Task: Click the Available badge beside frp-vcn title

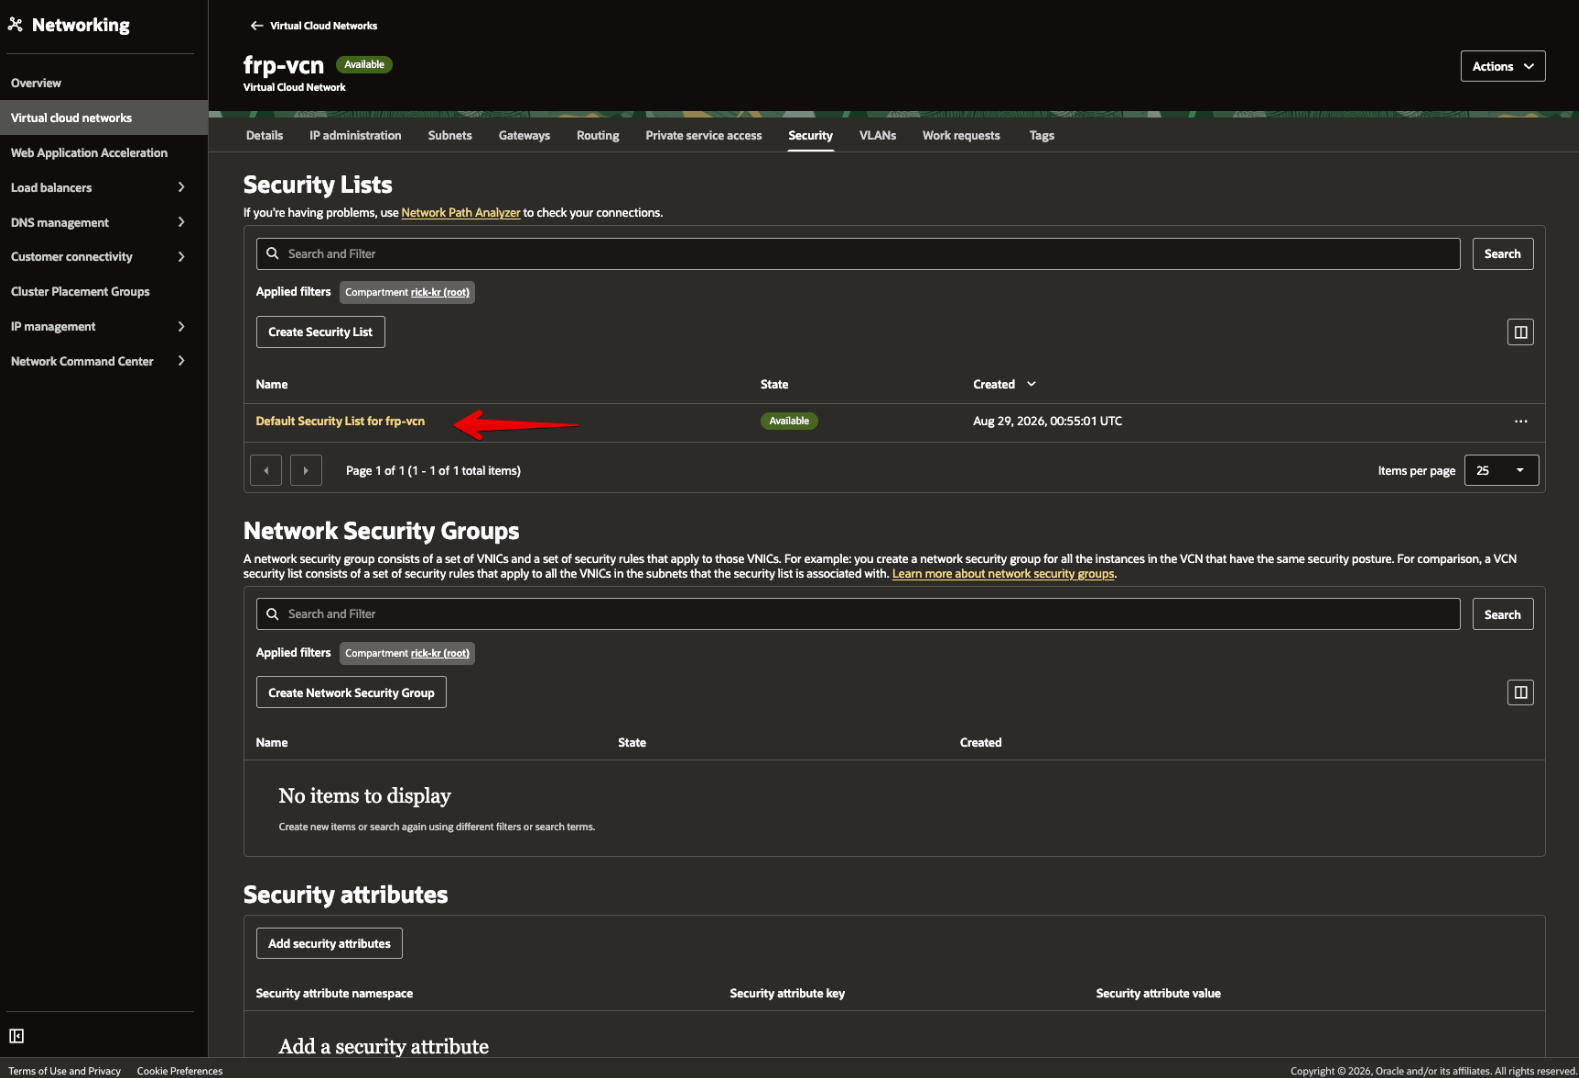Action: 364,64
